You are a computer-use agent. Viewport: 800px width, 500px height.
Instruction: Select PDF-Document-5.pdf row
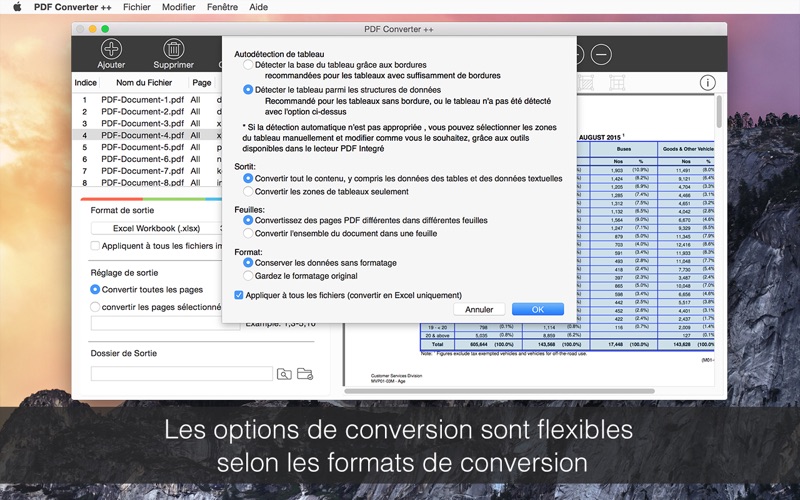(x=148, y=147)
